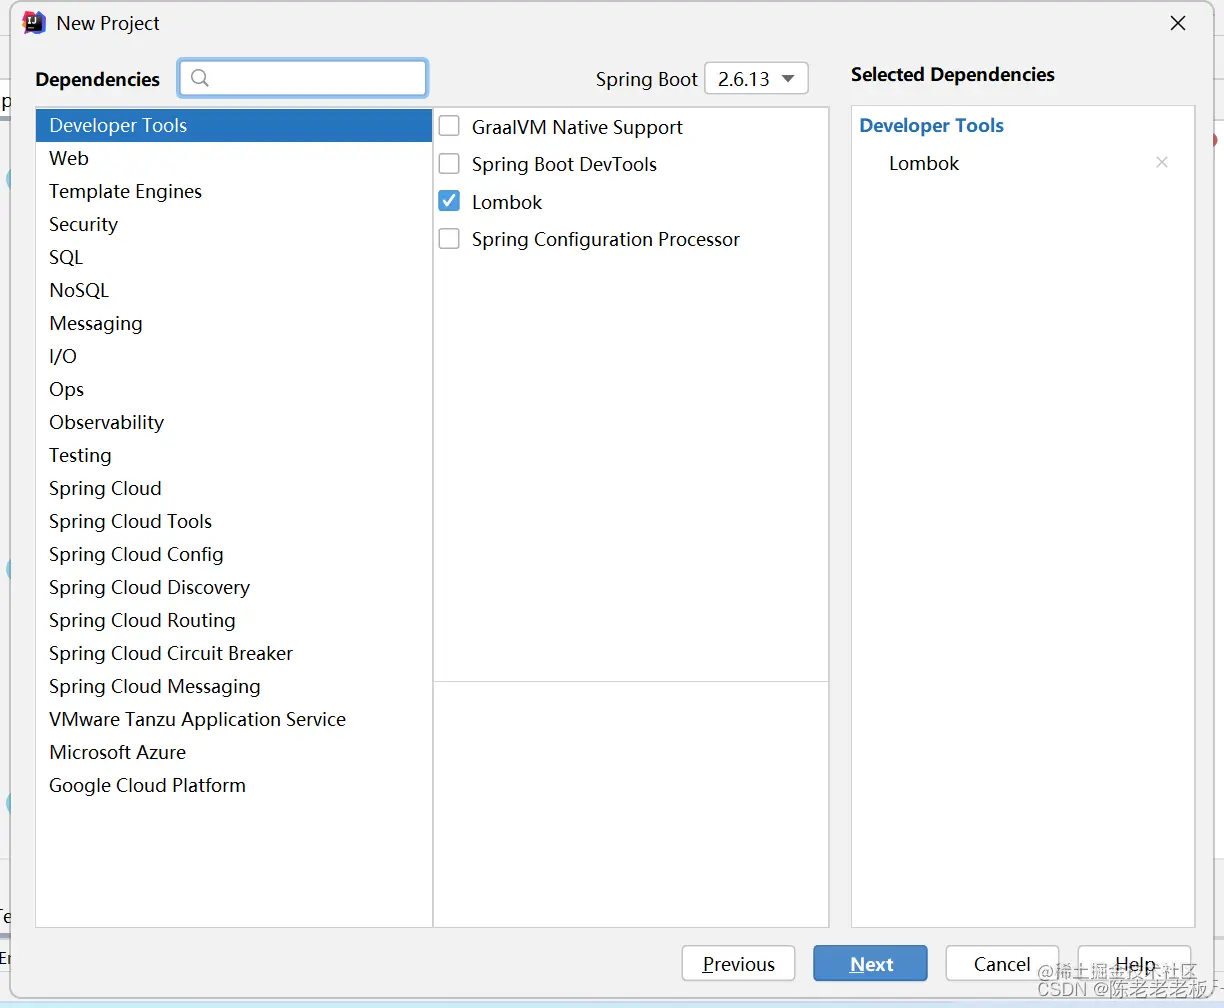Open the Spring Boot version dropdown
1224x1008 pixels.
coord(756,78)
